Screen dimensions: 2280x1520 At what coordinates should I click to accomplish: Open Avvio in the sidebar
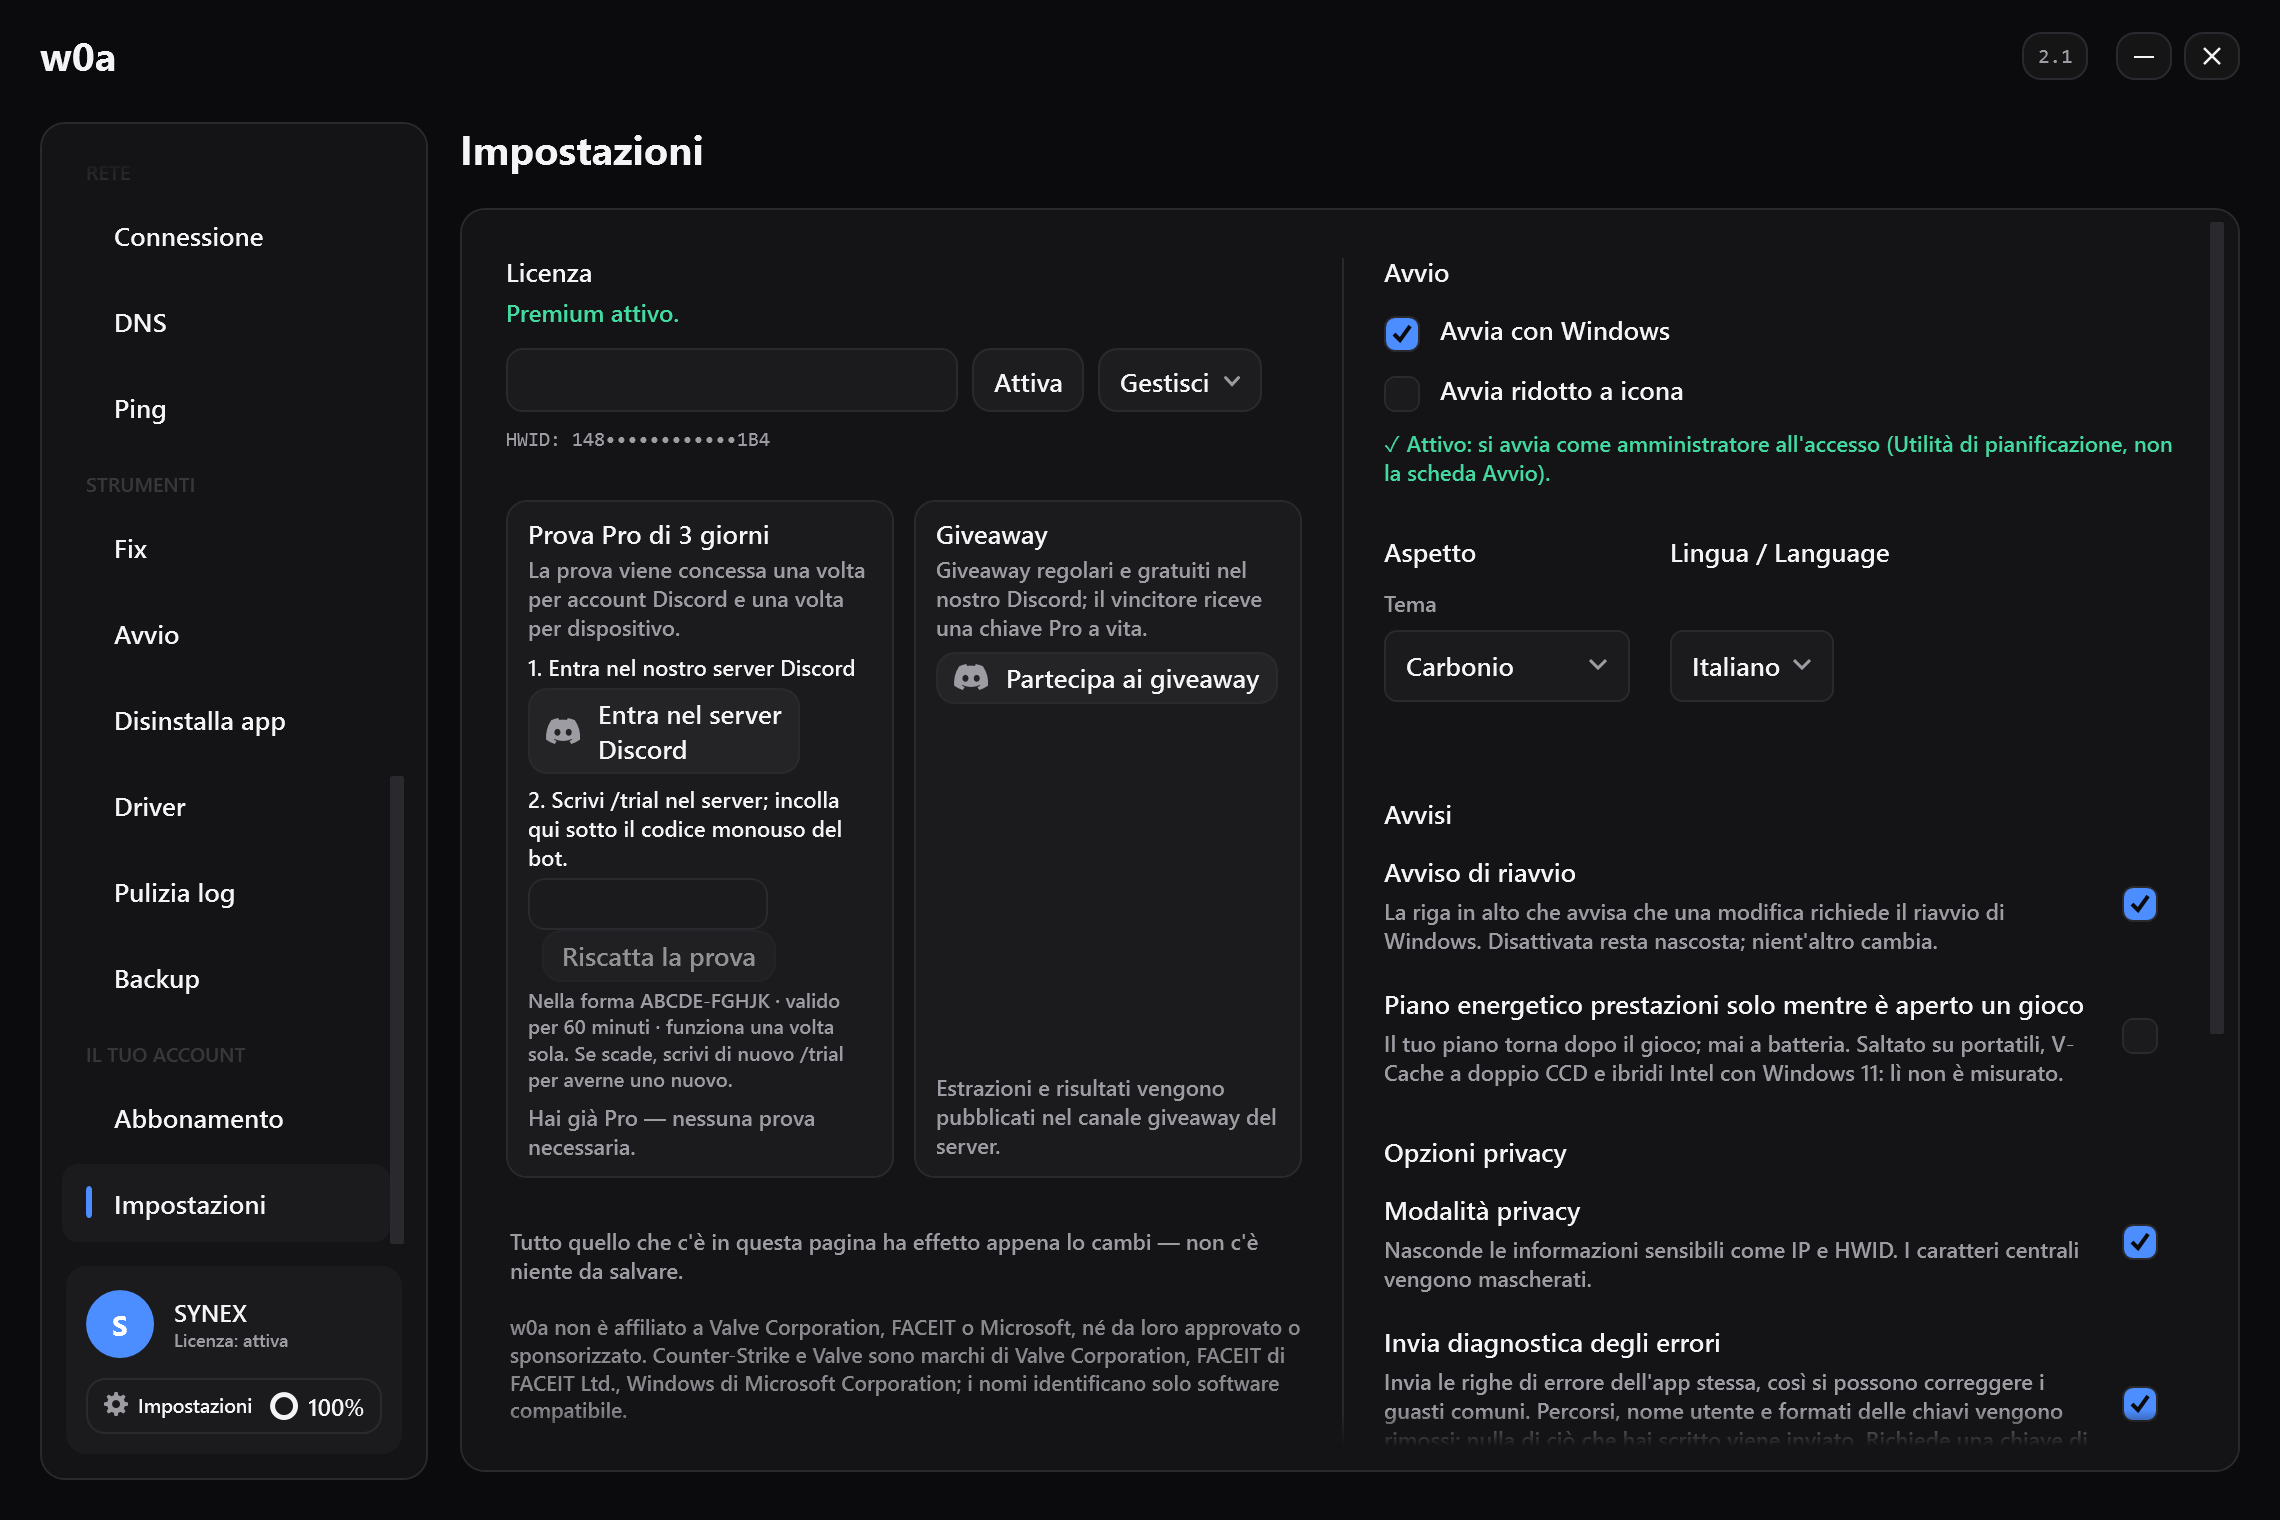click(226, 636)
